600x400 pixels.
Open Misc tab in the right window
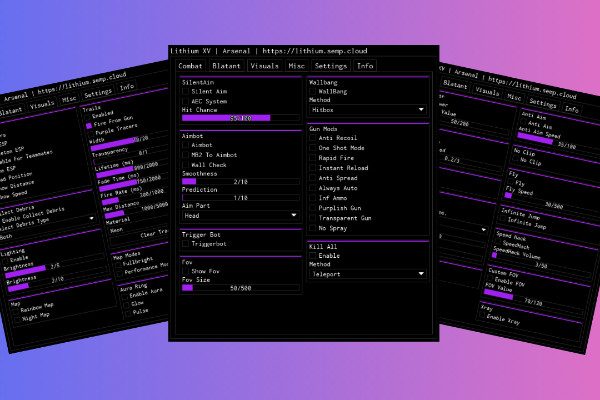[x=514, y=97]
